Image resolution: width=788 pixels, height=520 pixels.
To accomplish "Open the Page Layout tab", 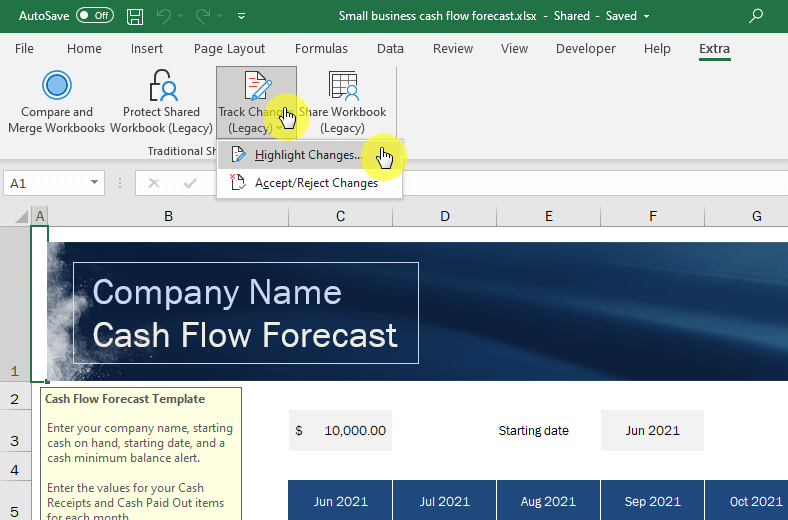I will [229, 49].
